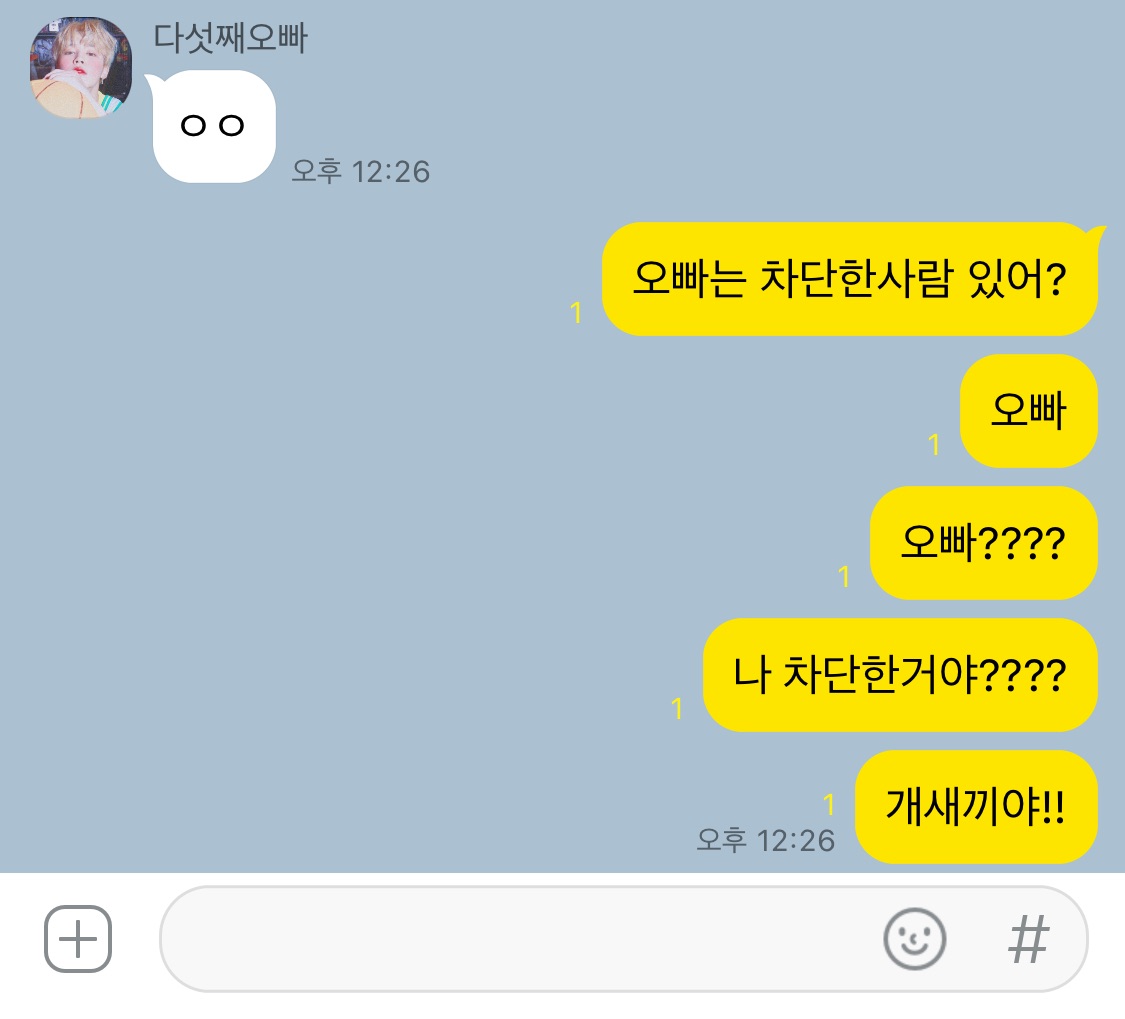The image size is (1125, 1019).
Task: Tap the sender name 다섯째오빠
Action: (x=230, y=38)
